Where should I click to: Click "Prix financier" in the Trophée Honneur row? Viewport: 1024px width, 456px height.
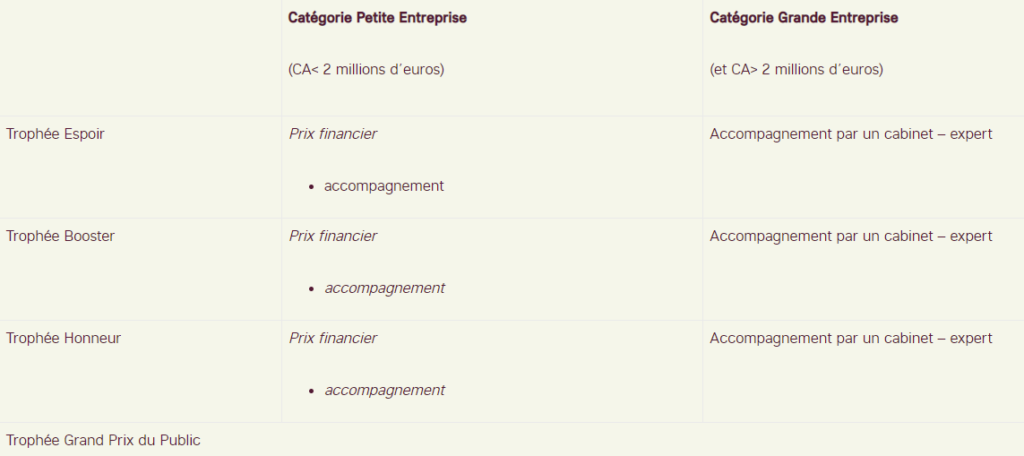(x=333, y=338)
